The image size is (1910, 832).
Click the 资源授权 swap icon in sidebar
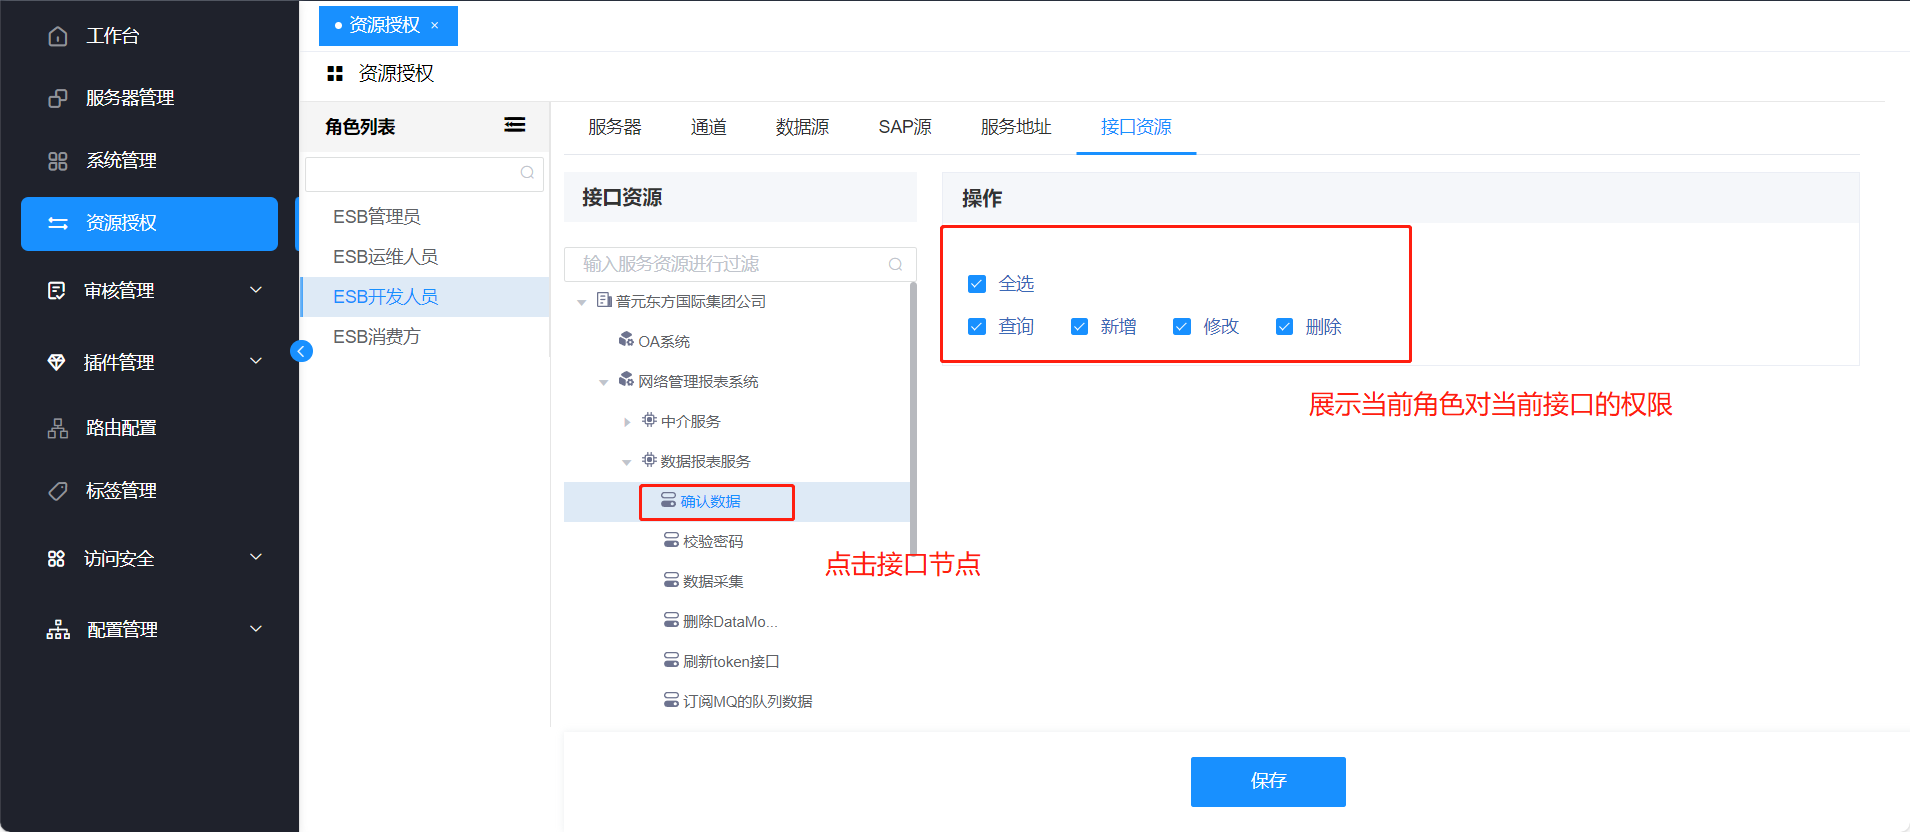tap(58, 223)
